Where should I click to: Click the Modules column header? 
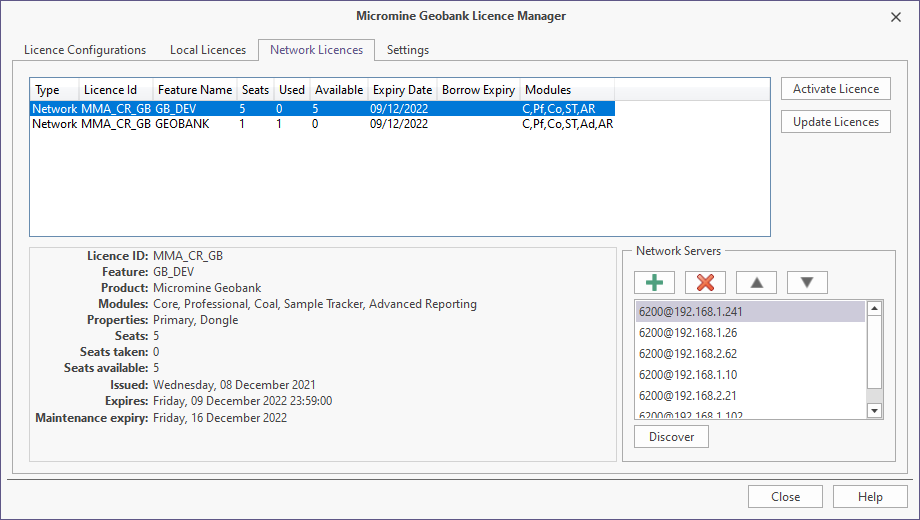(x=567, y=90)
